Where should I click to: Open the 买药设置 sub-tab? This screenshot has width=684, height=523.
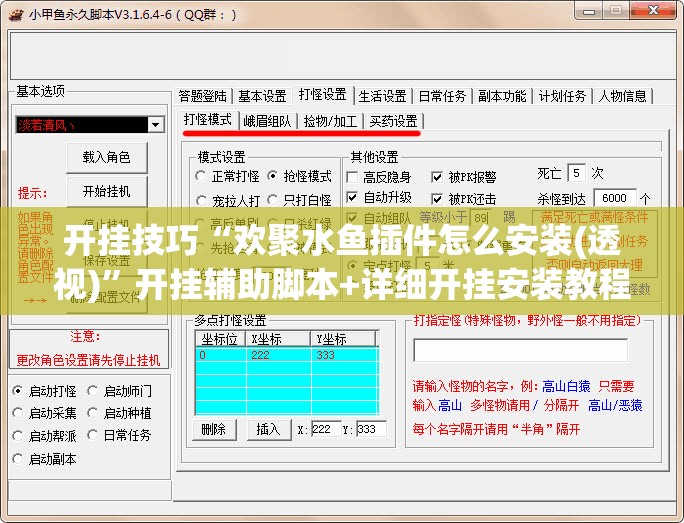tap(393, 121)
